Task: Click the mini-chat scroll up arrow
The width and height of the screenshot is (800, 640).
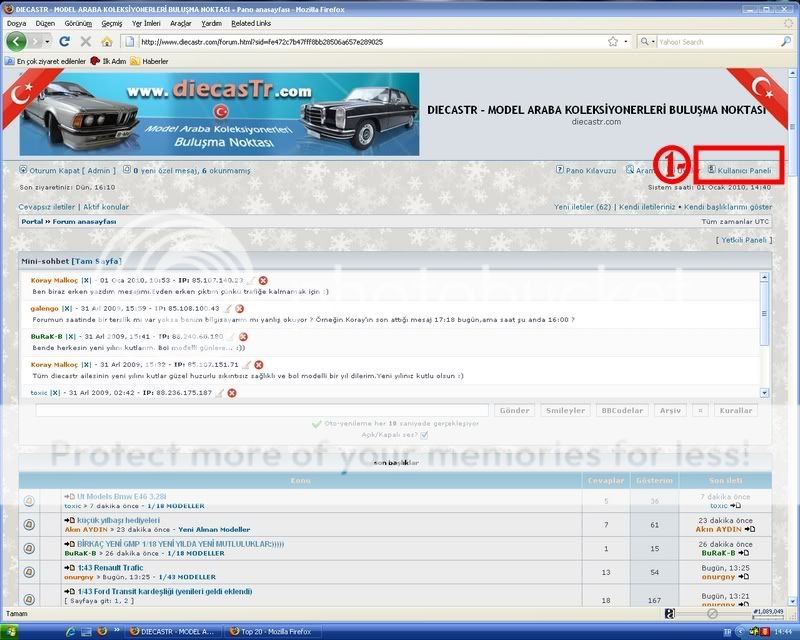Action: click(764, 277)
